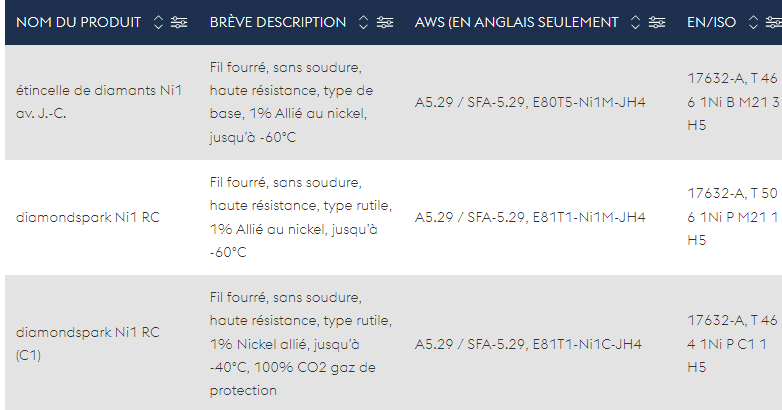Open the diamondspark Ni1 RC (C1) product
The height and width of the screenshot is (410, 782).
pyautogui.click(x=88, y=344)
